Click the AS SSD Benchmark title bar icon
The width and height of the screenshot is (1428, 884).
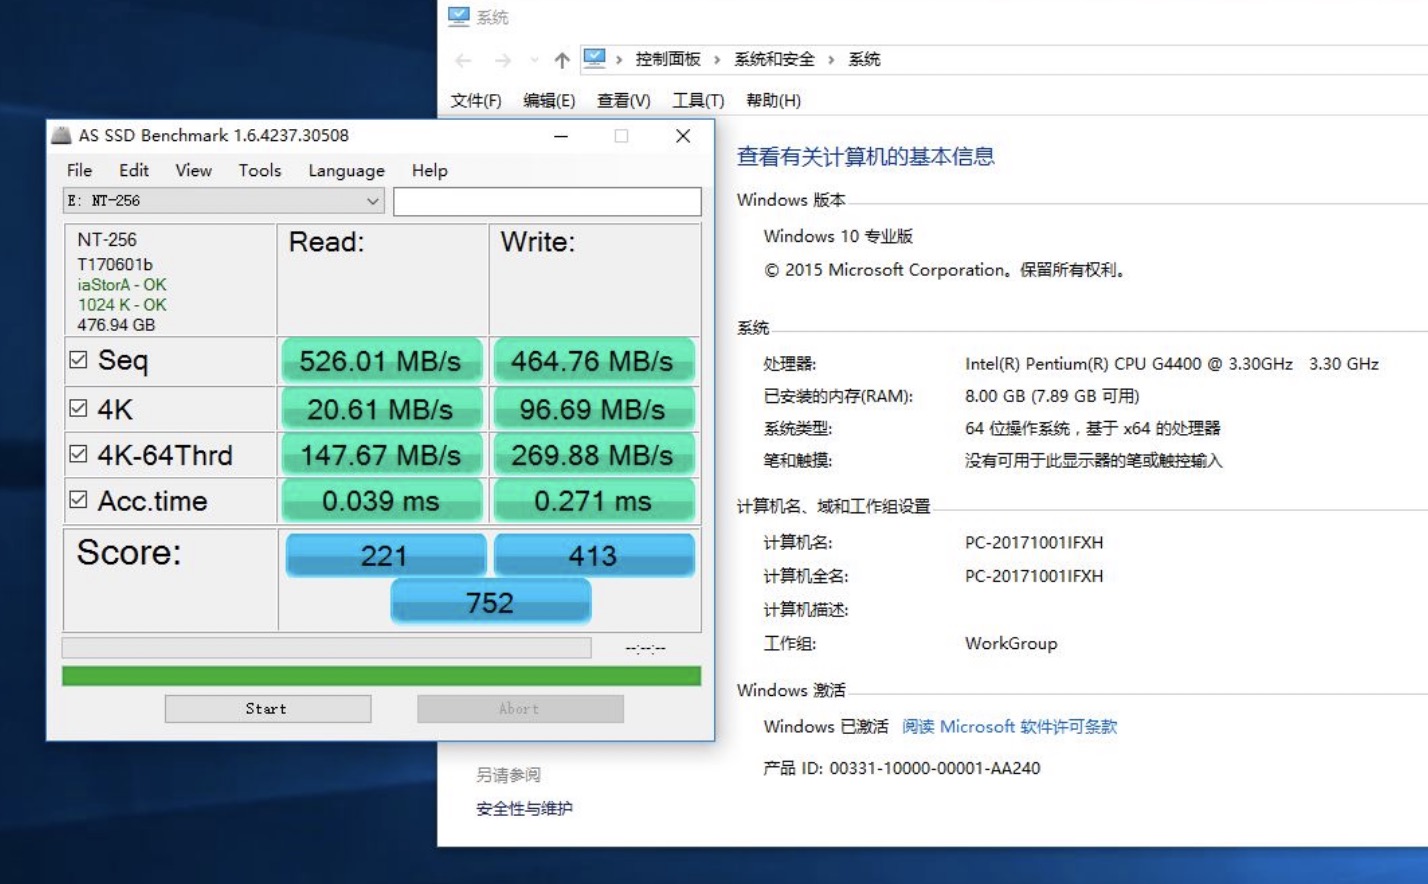click(x=61, y=135)
